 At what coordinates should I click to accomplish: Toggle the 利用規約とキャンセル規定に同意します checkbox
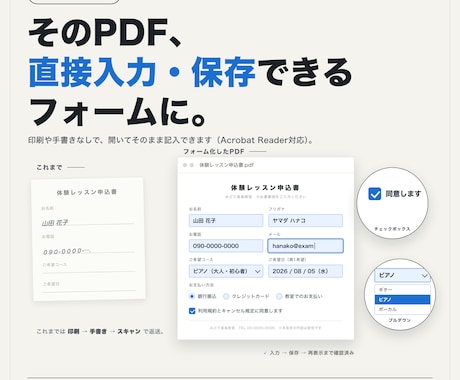click(x=192, y=311)
